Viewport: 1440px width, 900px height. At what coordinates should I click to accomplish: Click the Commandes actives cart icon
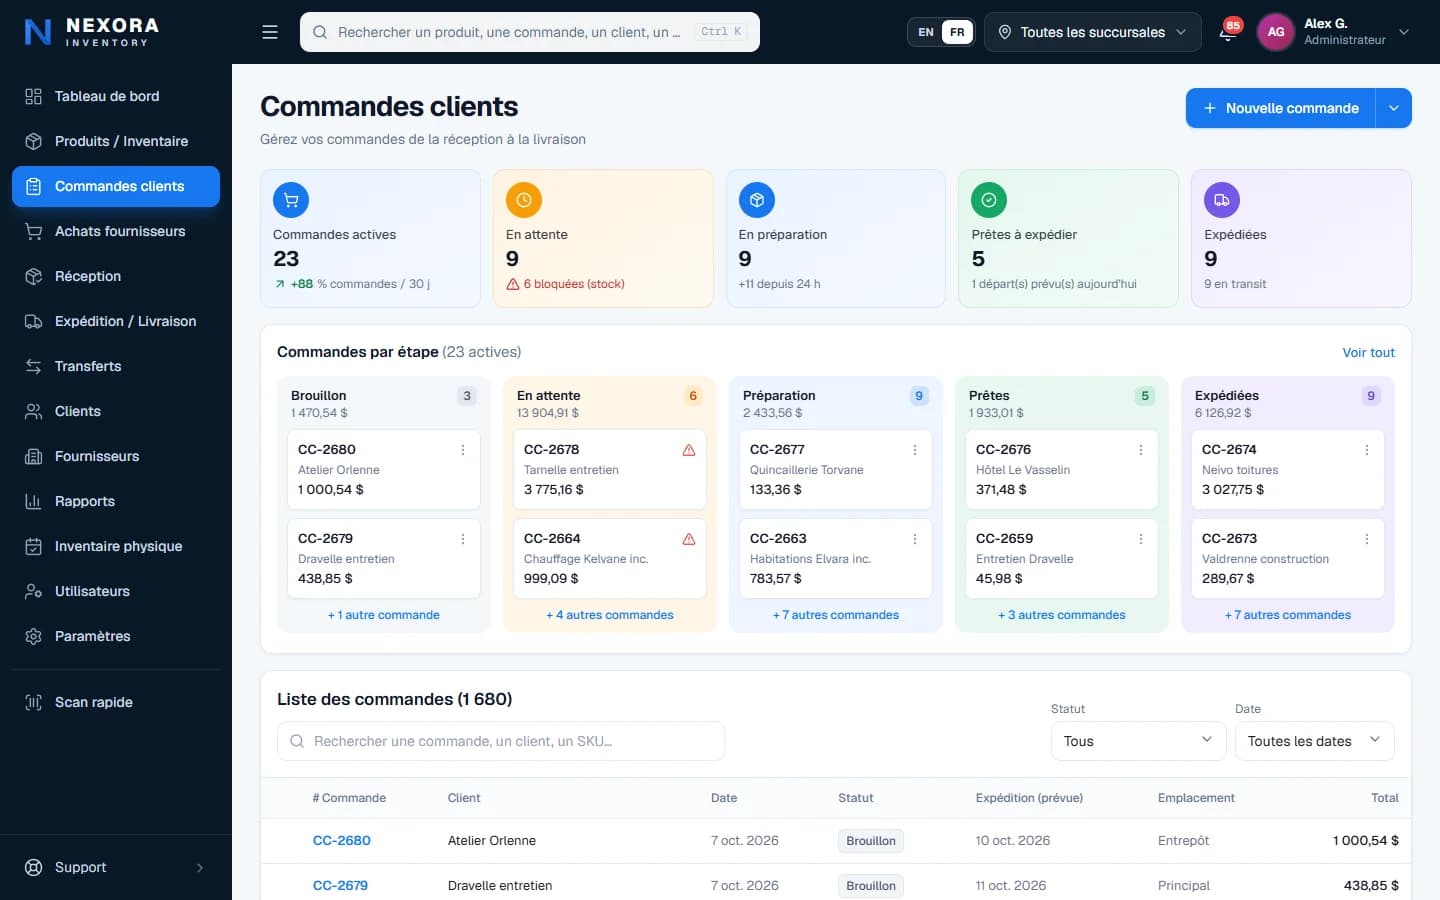click(x=291, y=200)
